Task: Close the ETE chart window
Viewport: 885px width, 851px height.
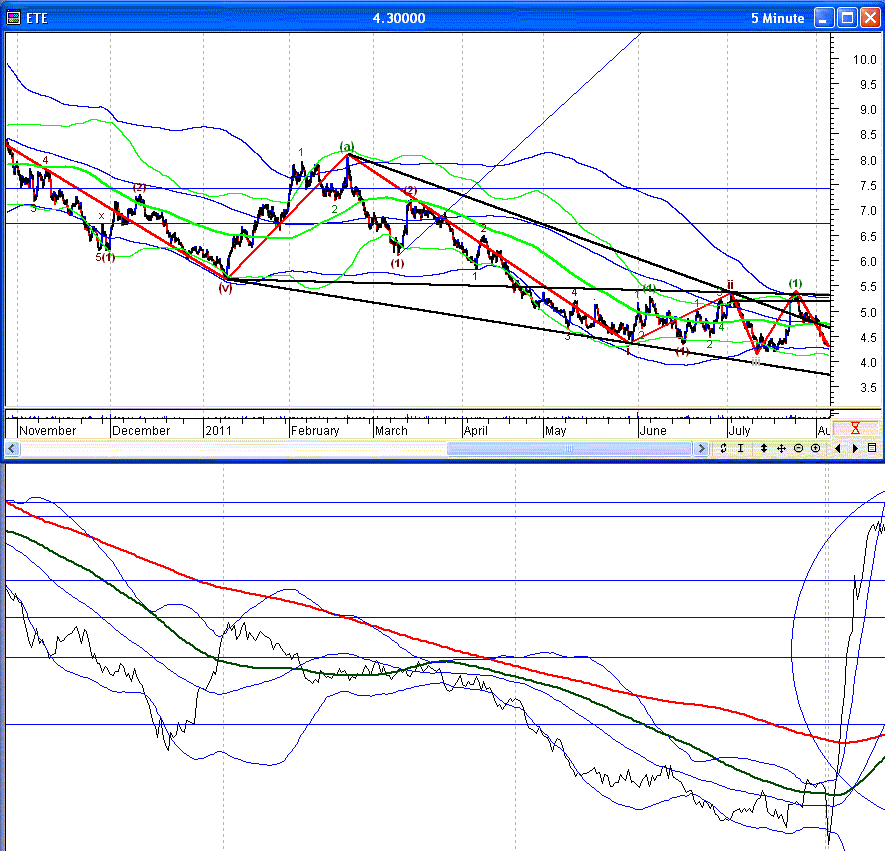Action: [870, 18]
